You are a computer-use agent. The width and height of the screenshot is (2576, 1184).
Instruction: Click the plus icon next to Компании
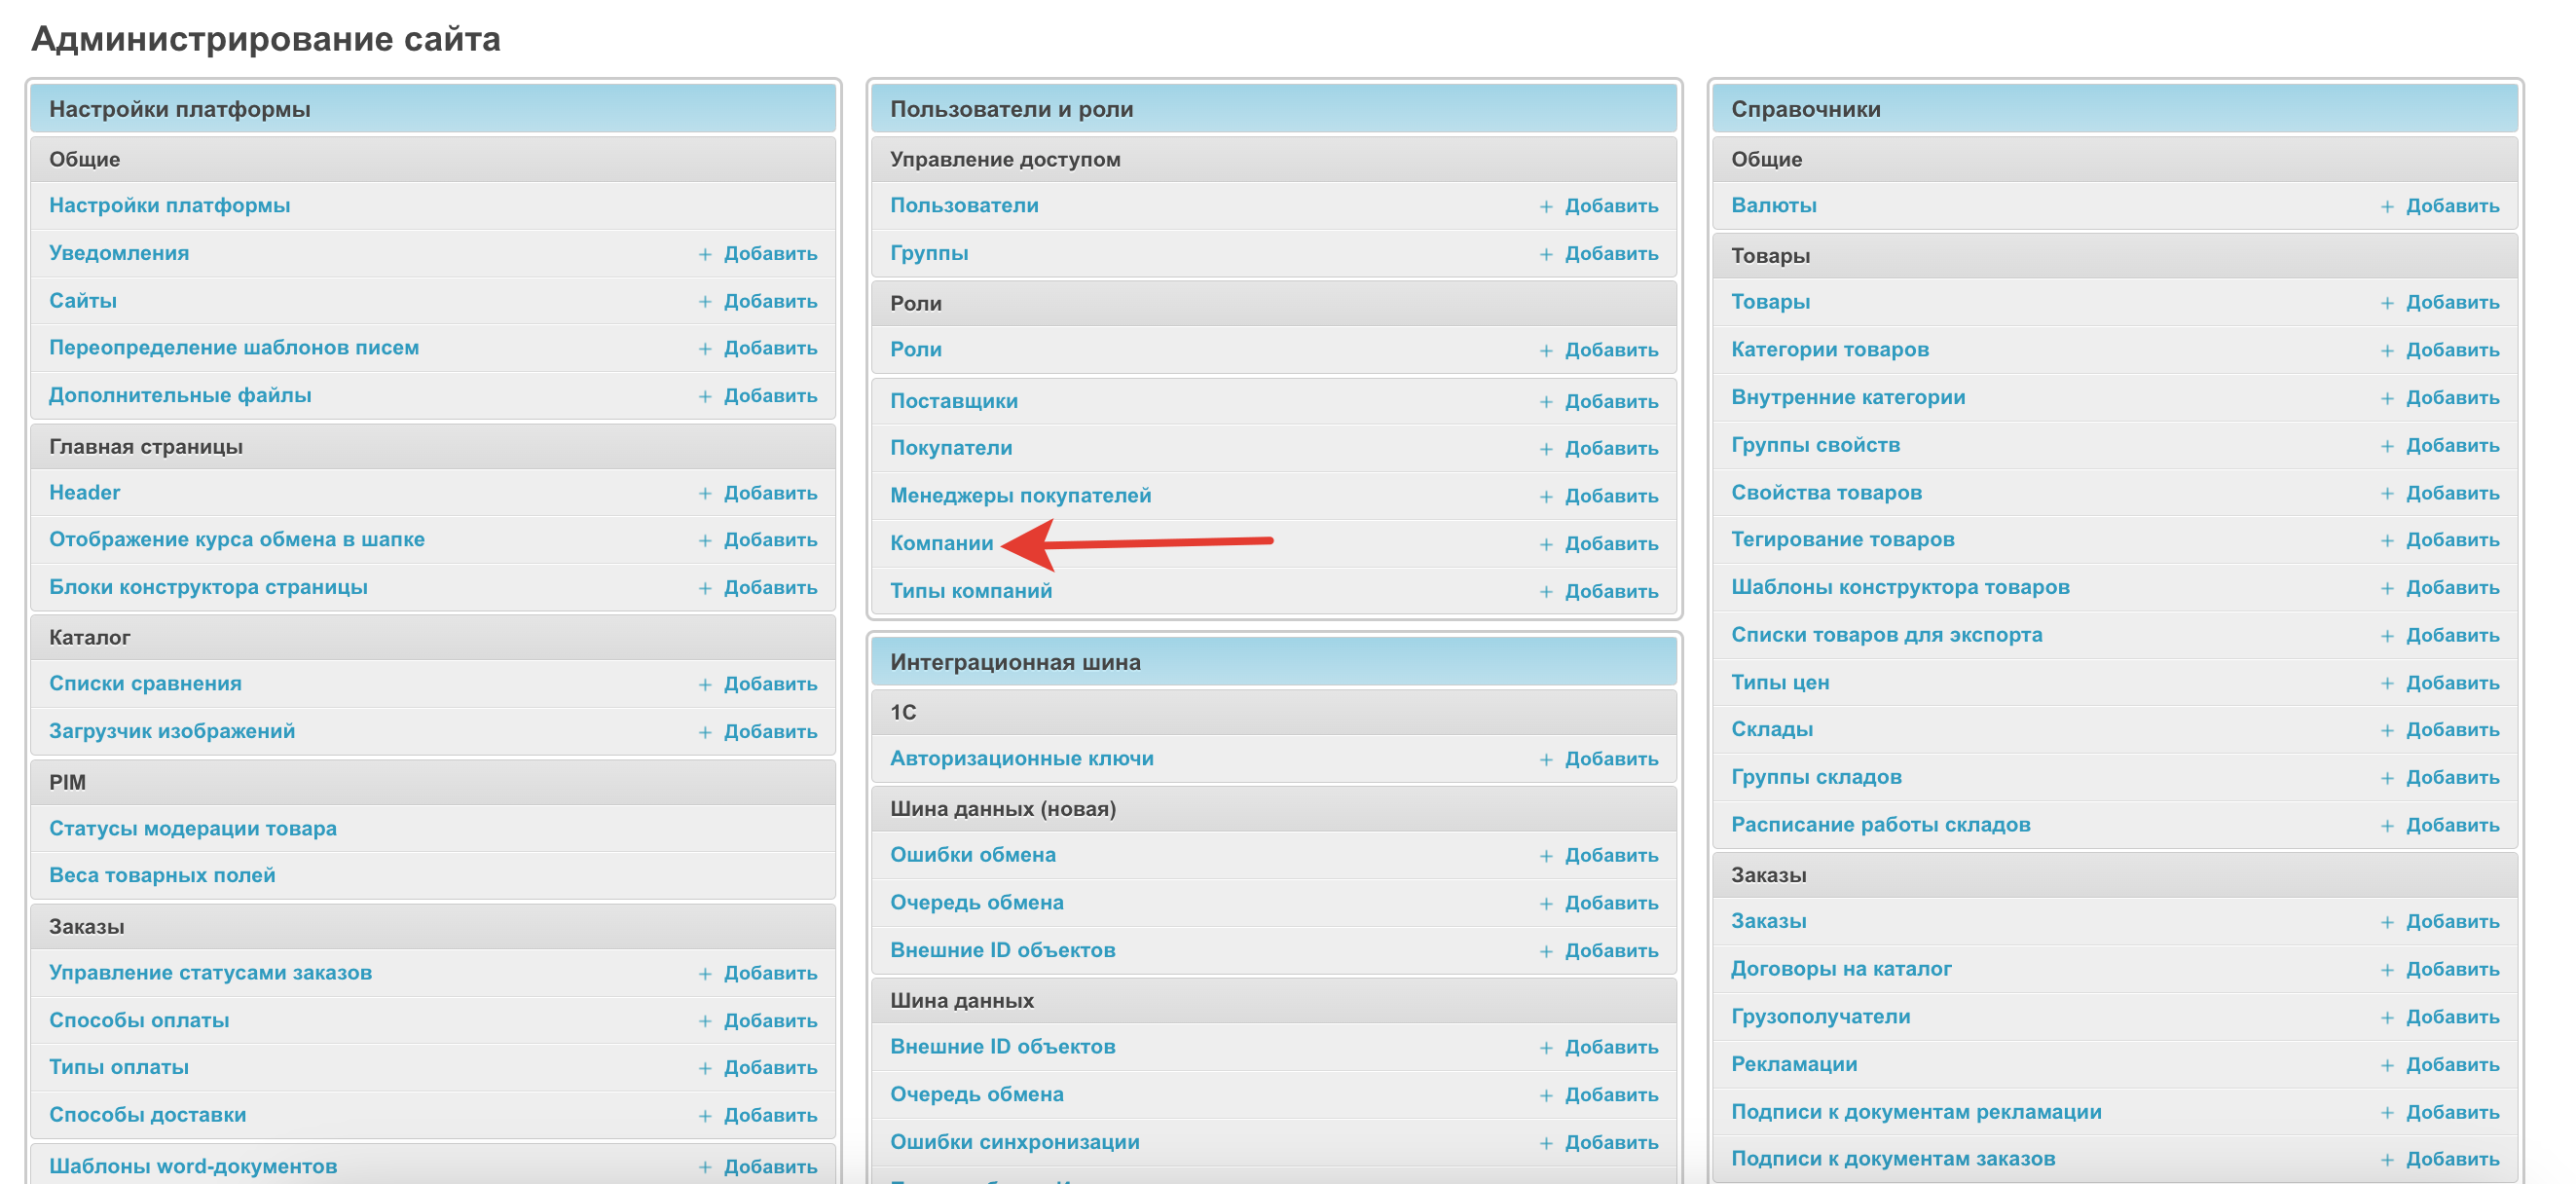click(1546, 545)
